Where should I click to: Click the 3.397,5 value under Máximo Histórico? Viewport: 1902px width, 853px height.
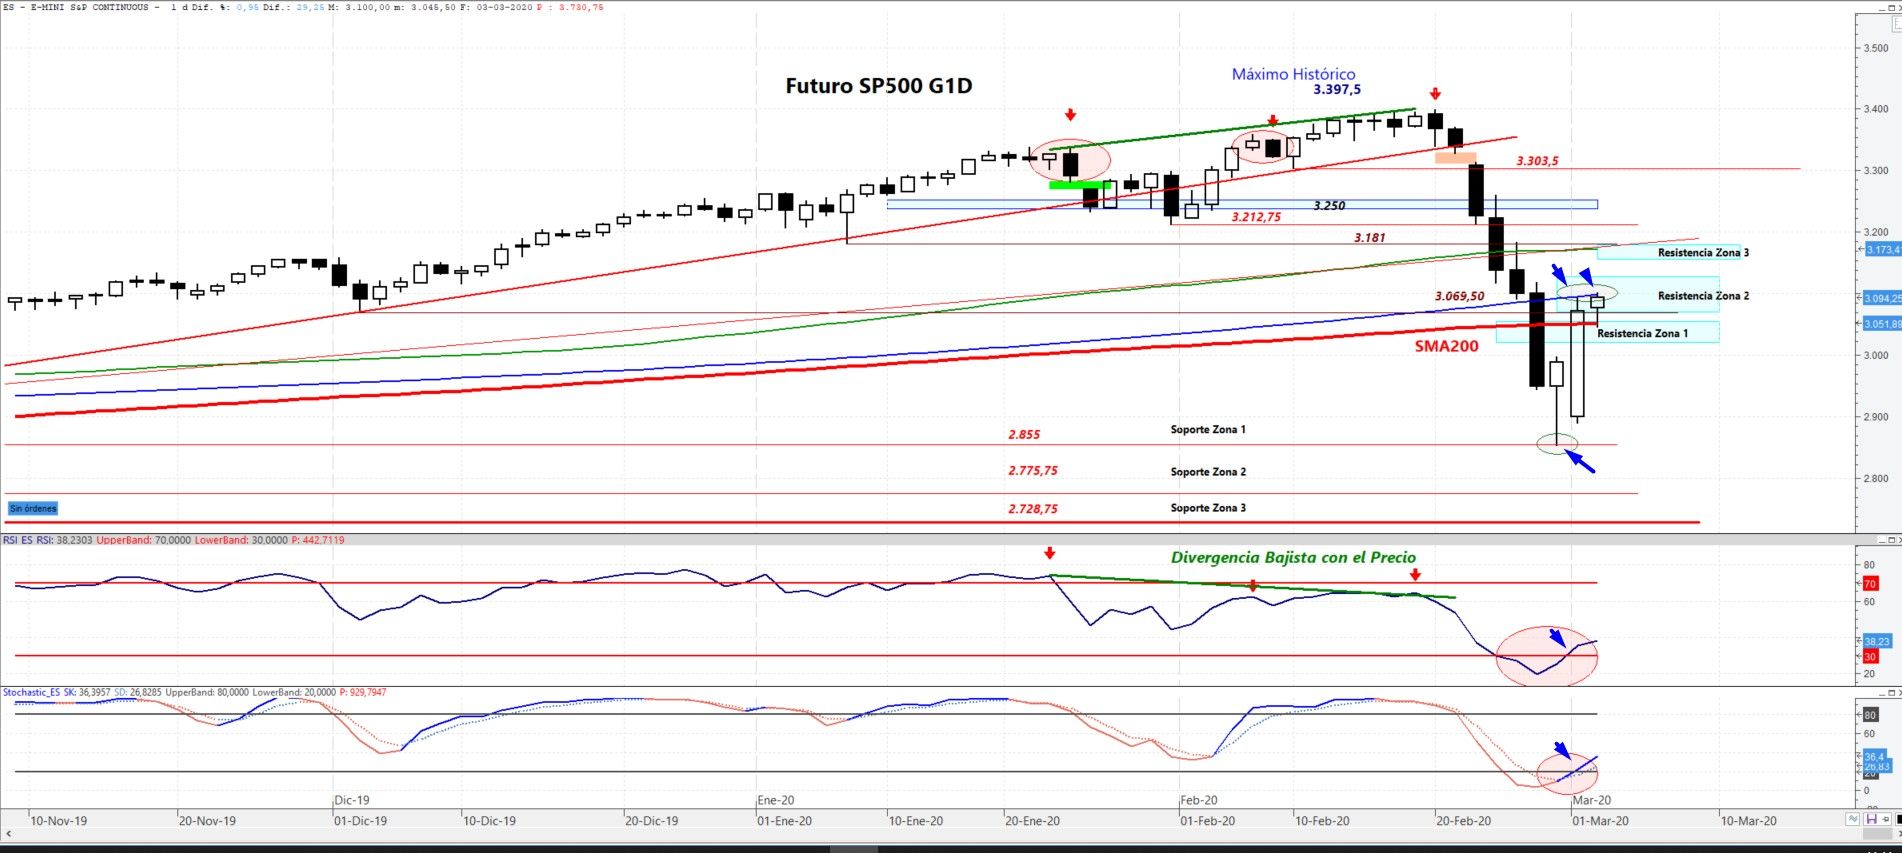pos(1337,89)
